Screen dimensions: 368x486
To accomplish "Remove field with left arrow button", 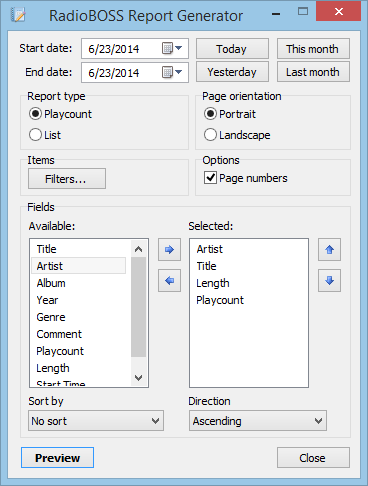I will pyautogui.click(x=169, y=281).
